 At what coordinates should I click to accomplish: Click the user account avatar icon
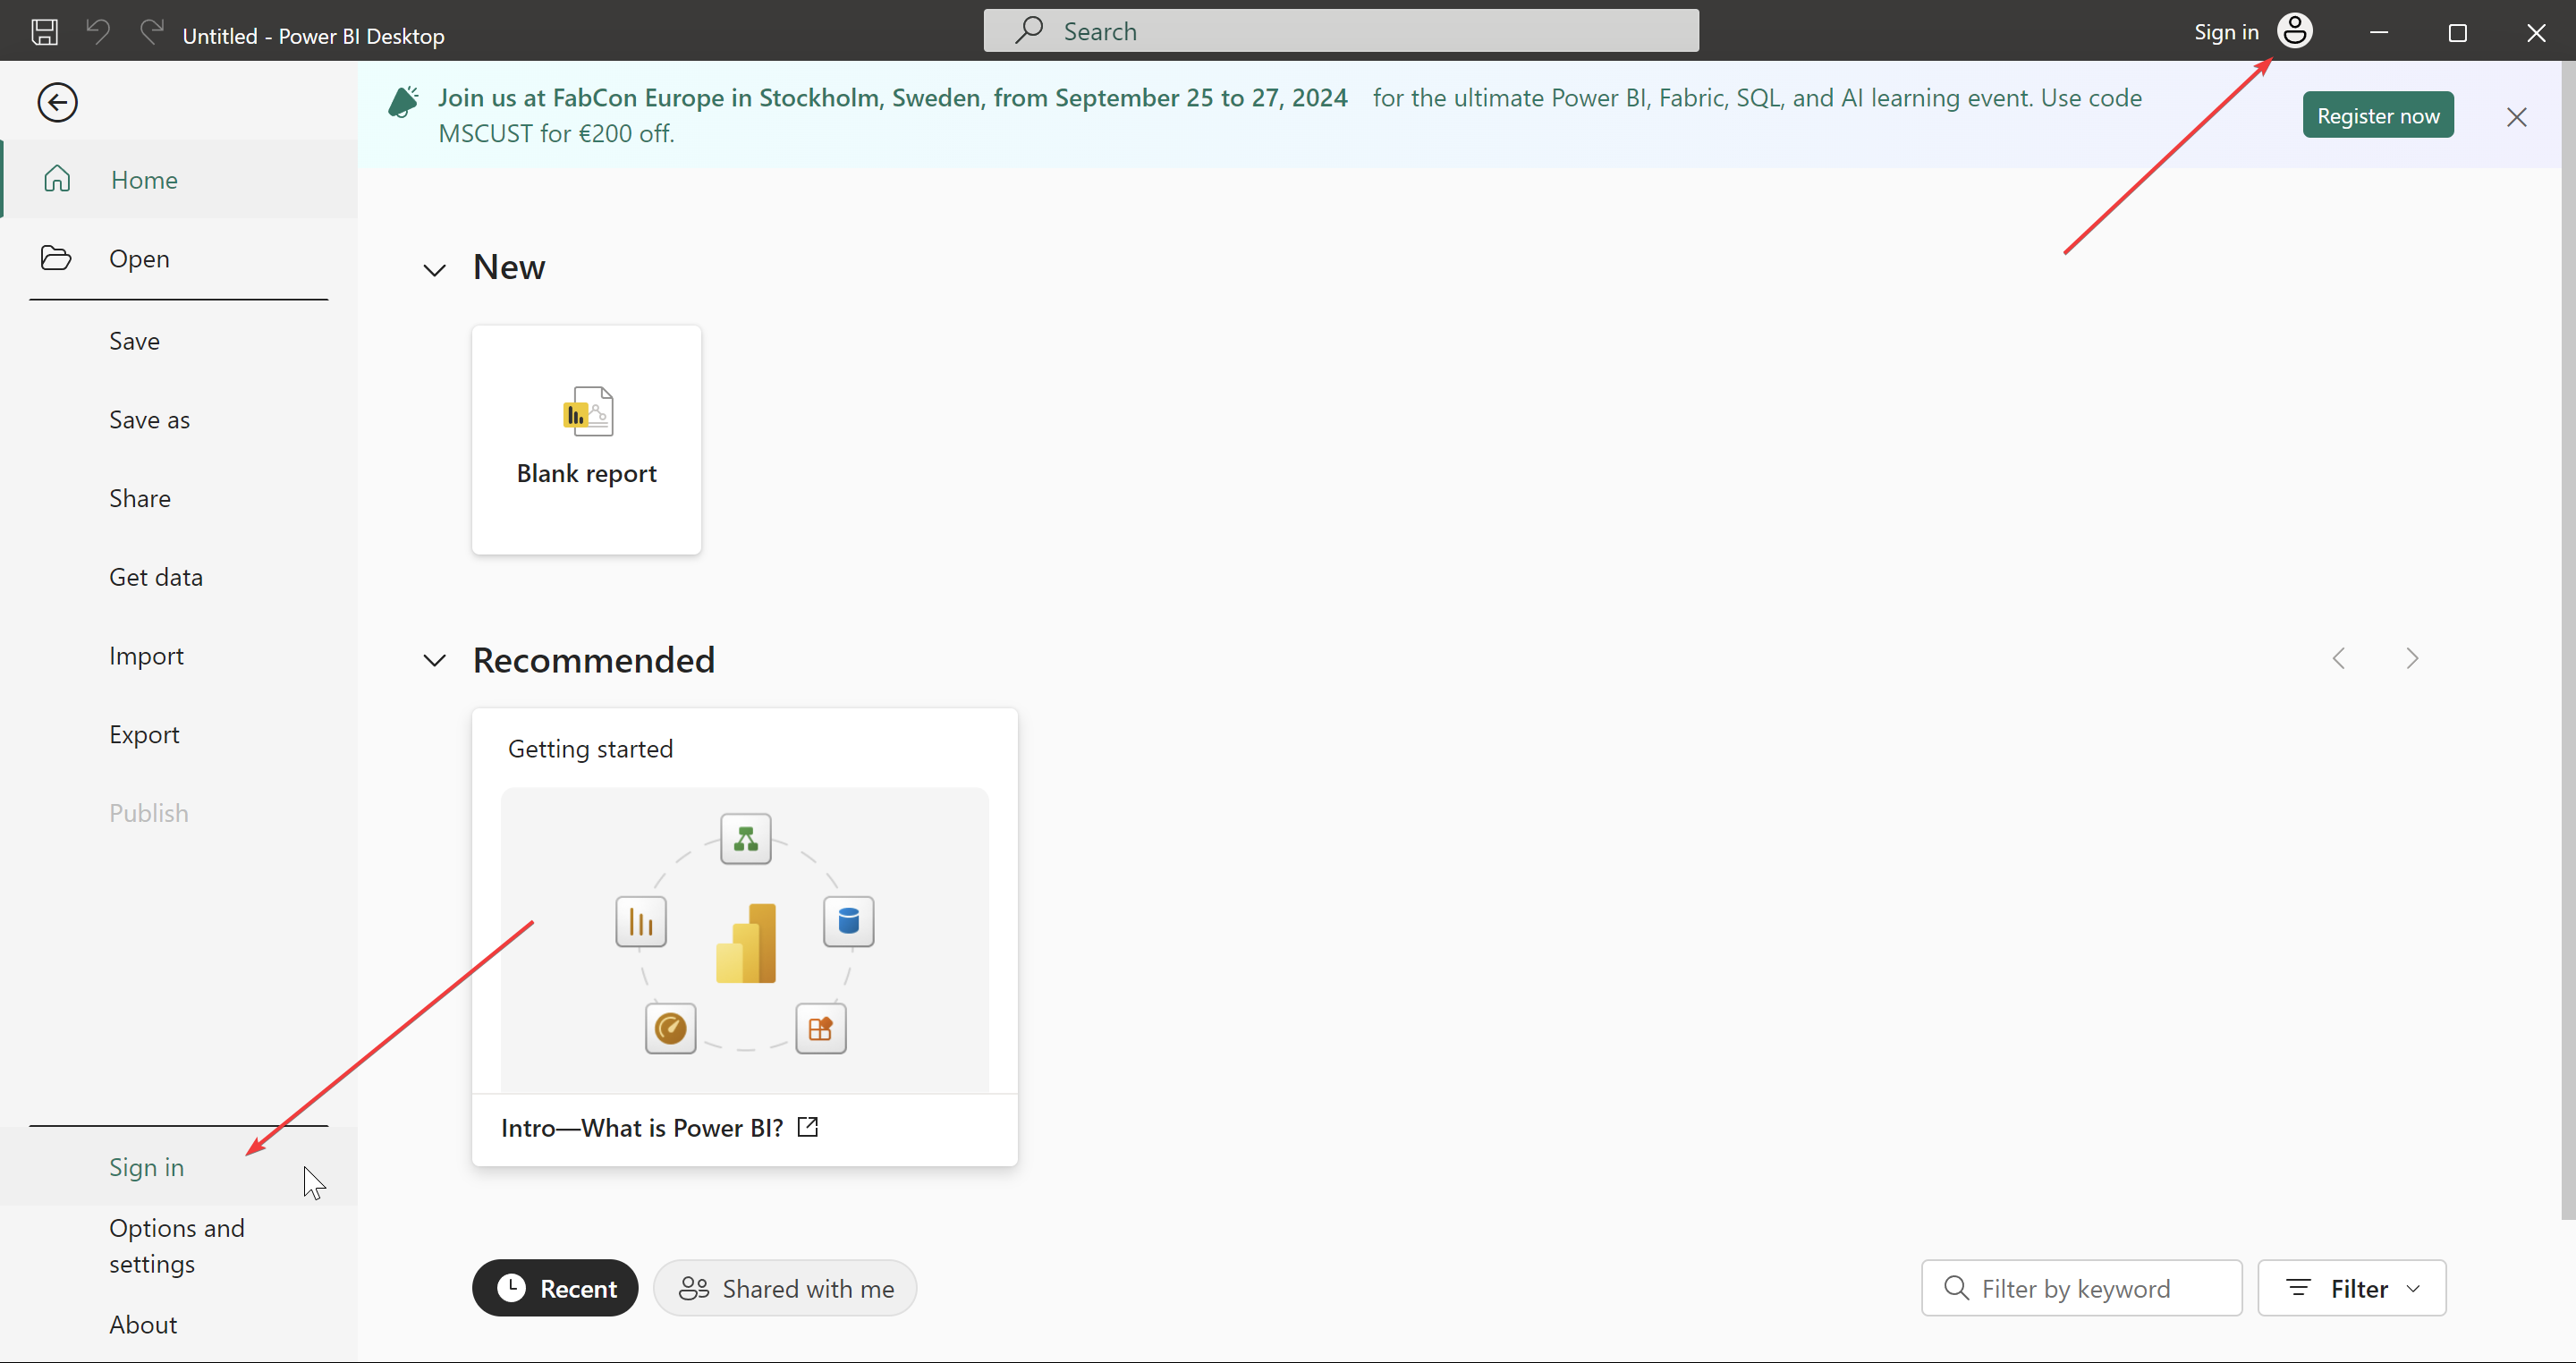(2295, 31)
